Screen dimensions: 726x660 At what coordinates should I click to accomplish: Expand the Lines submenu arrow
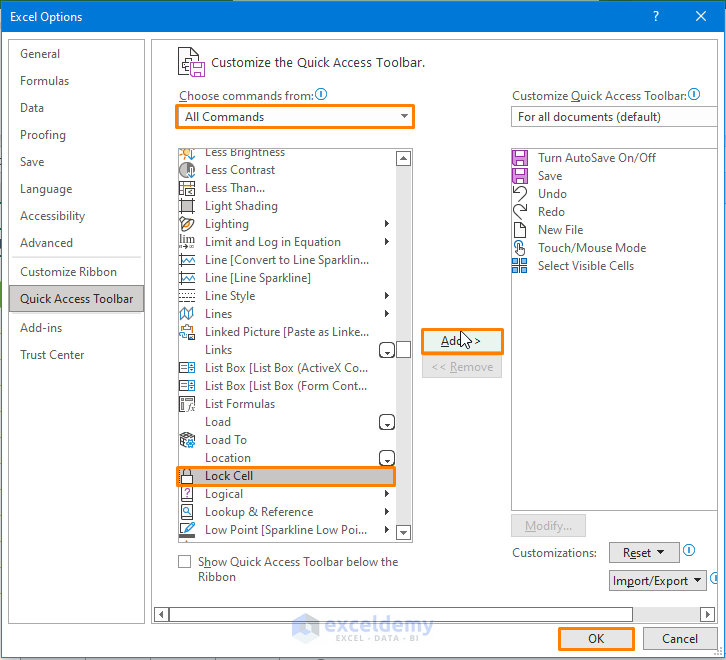(387, 314)
